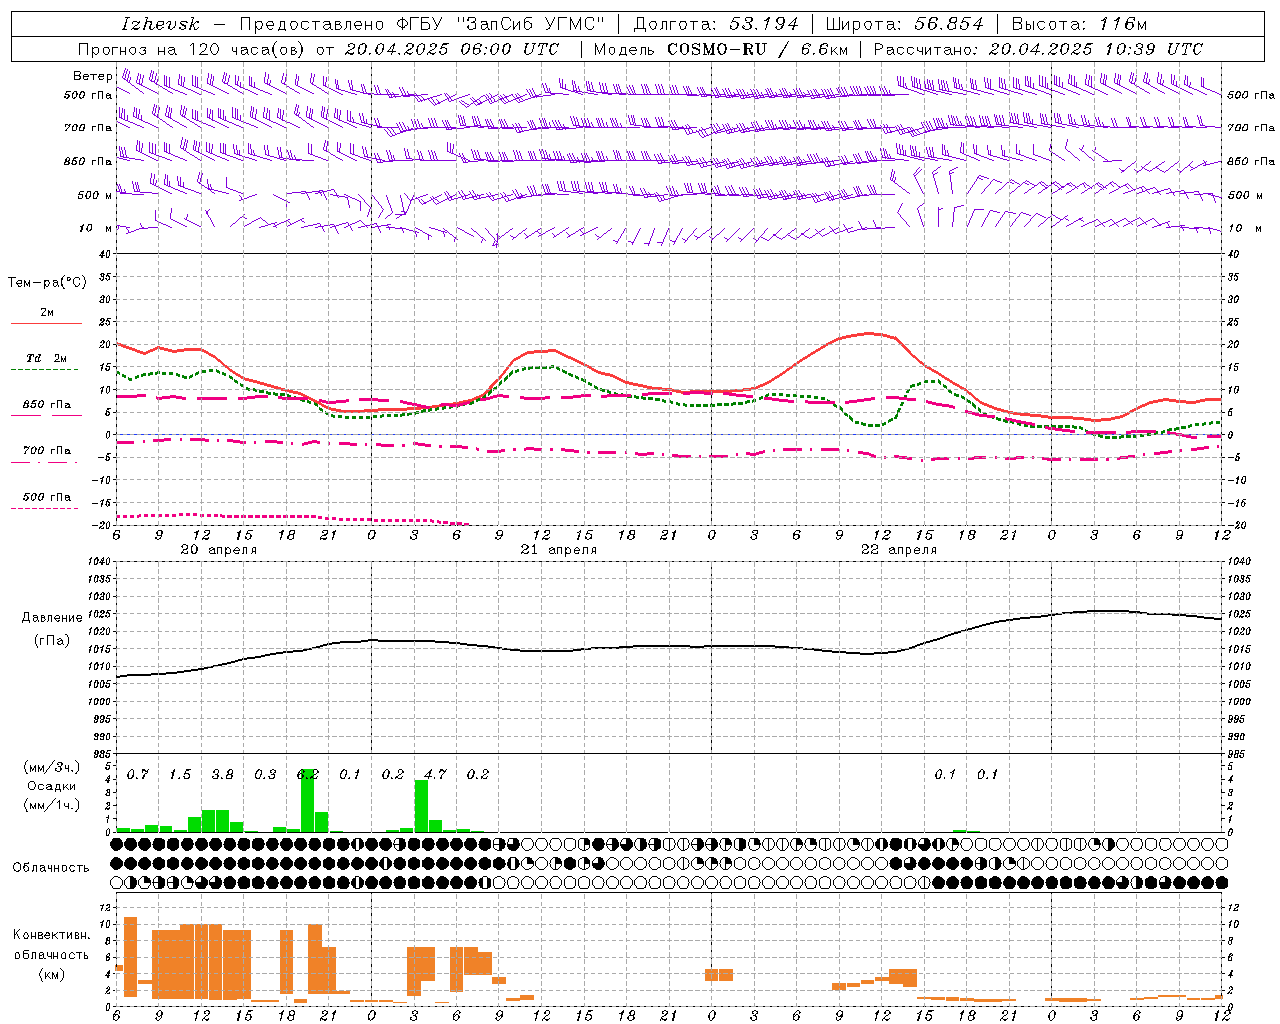Image resolution: width=1280 pixels, height=1024 pixels.
Task: Select the left 700 гПа wind level label
Action: click(88, 128)
